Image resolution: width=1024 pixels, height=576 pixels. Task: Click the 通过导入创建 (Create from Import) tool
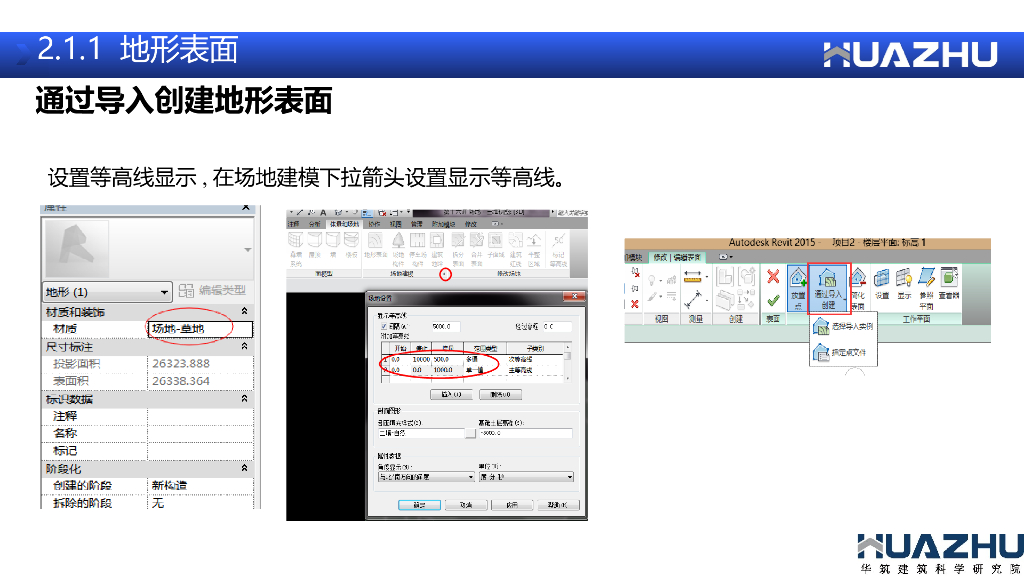(x=828, y=288)
